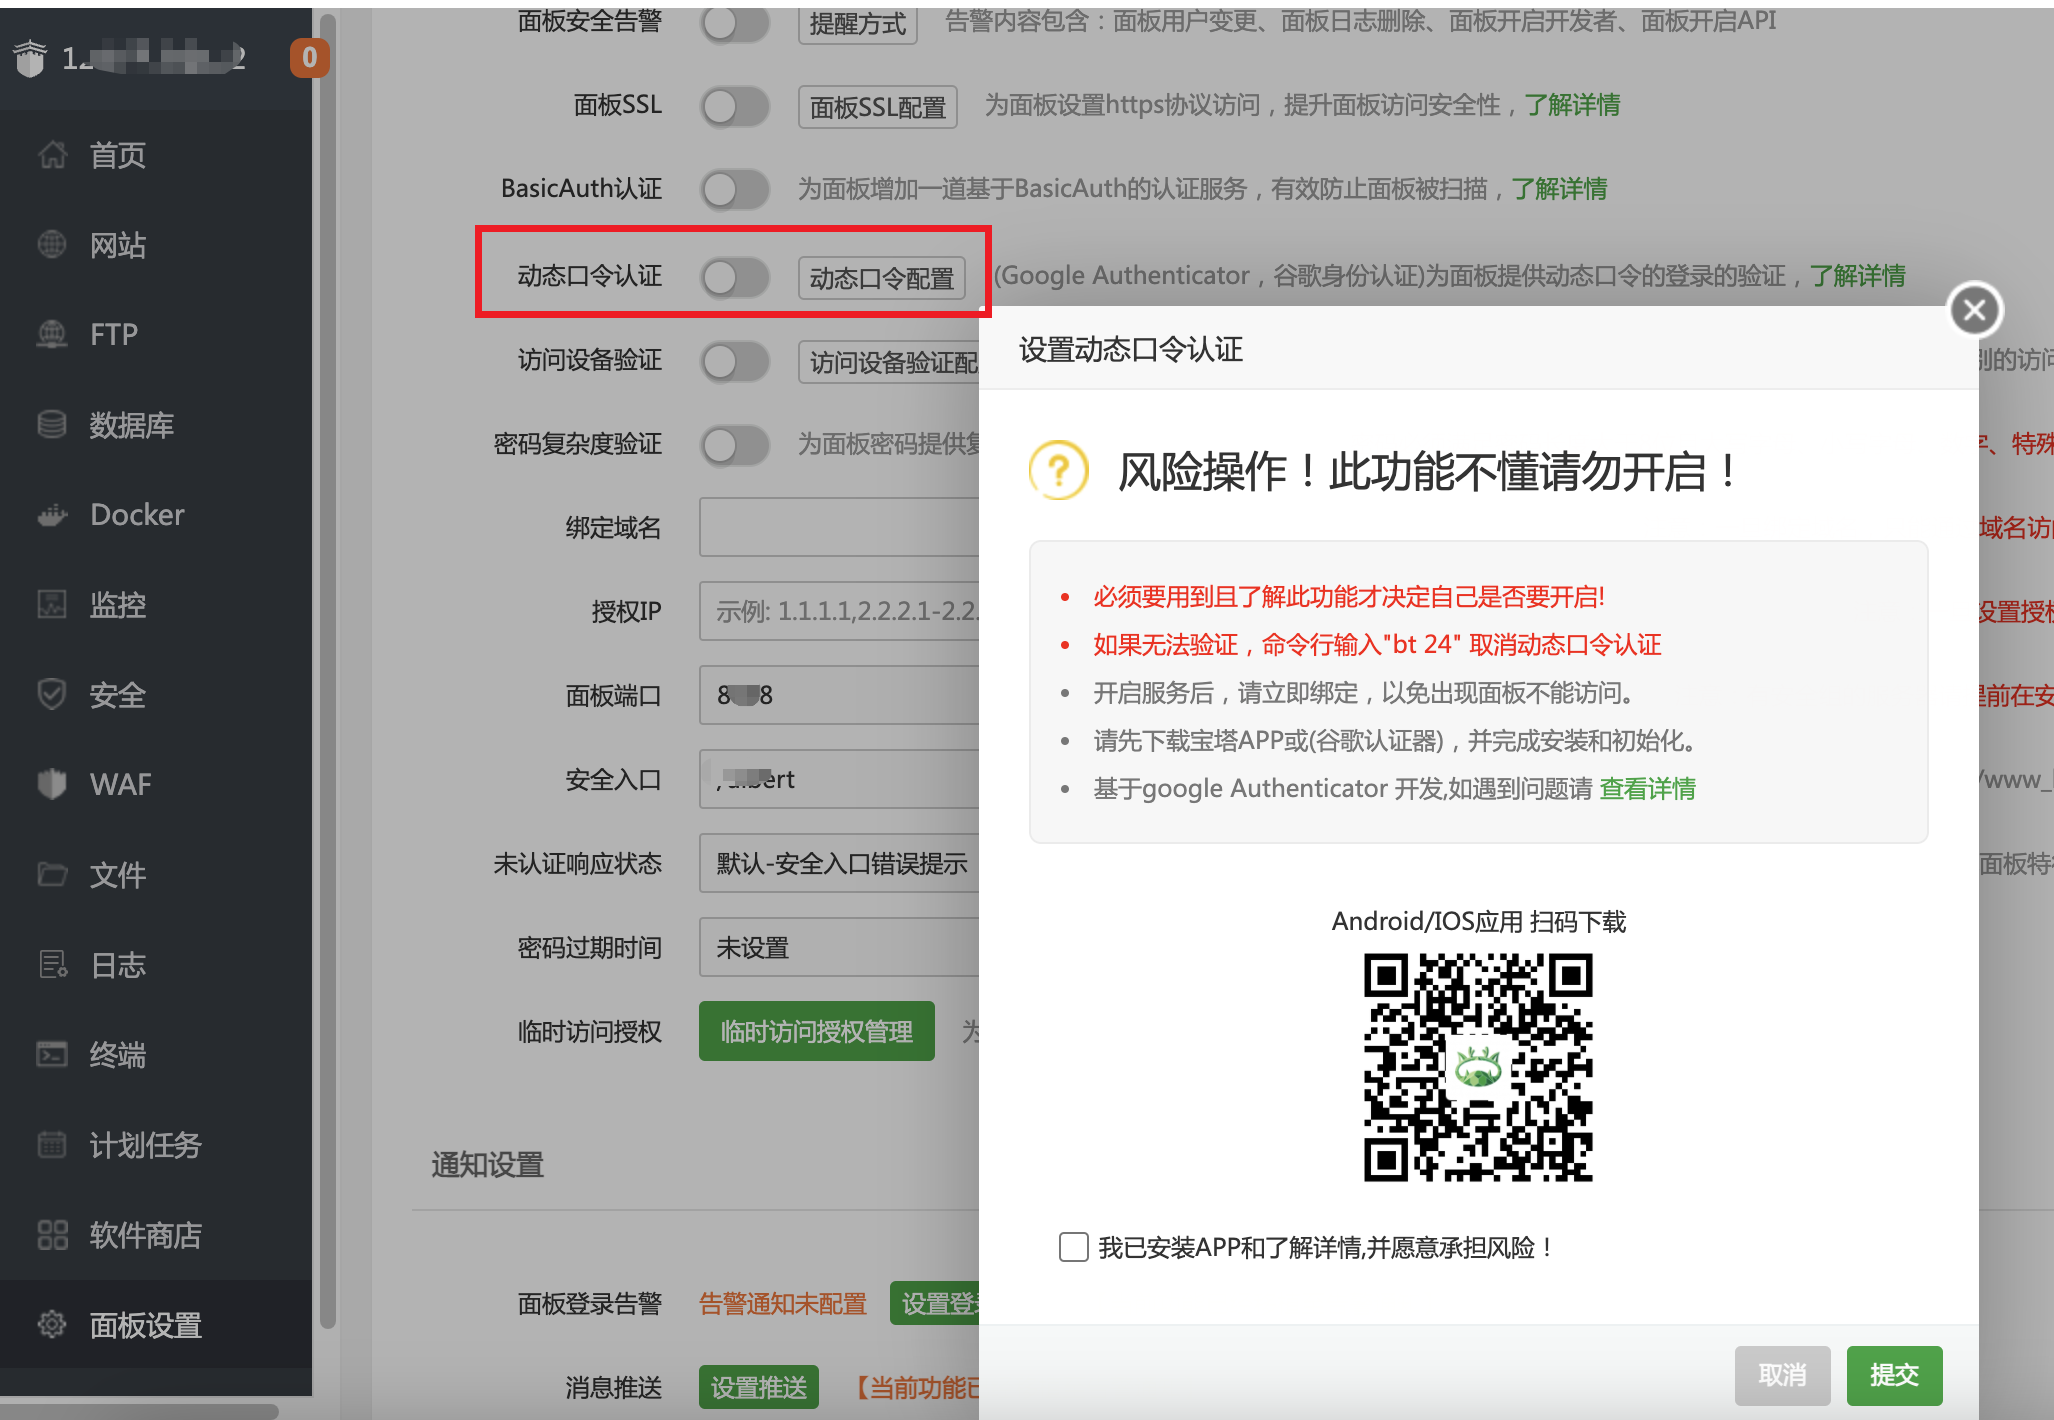This screenshot has height=1420, width=2054.
Task: Toggle the 面板SSL switch
Action: (x=735, y=106)
